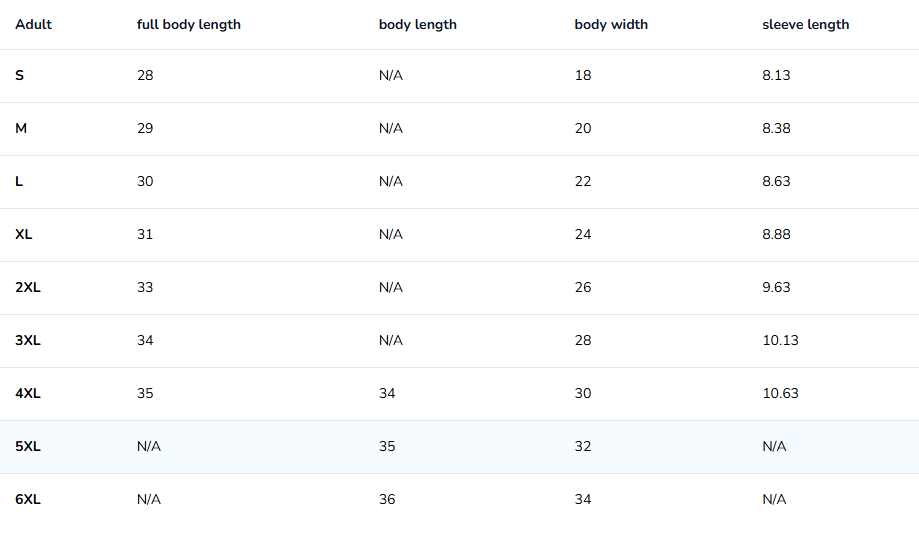Click body width value 26
The image size is (919, 542).
pyautogui.click(x=583, y=288)
